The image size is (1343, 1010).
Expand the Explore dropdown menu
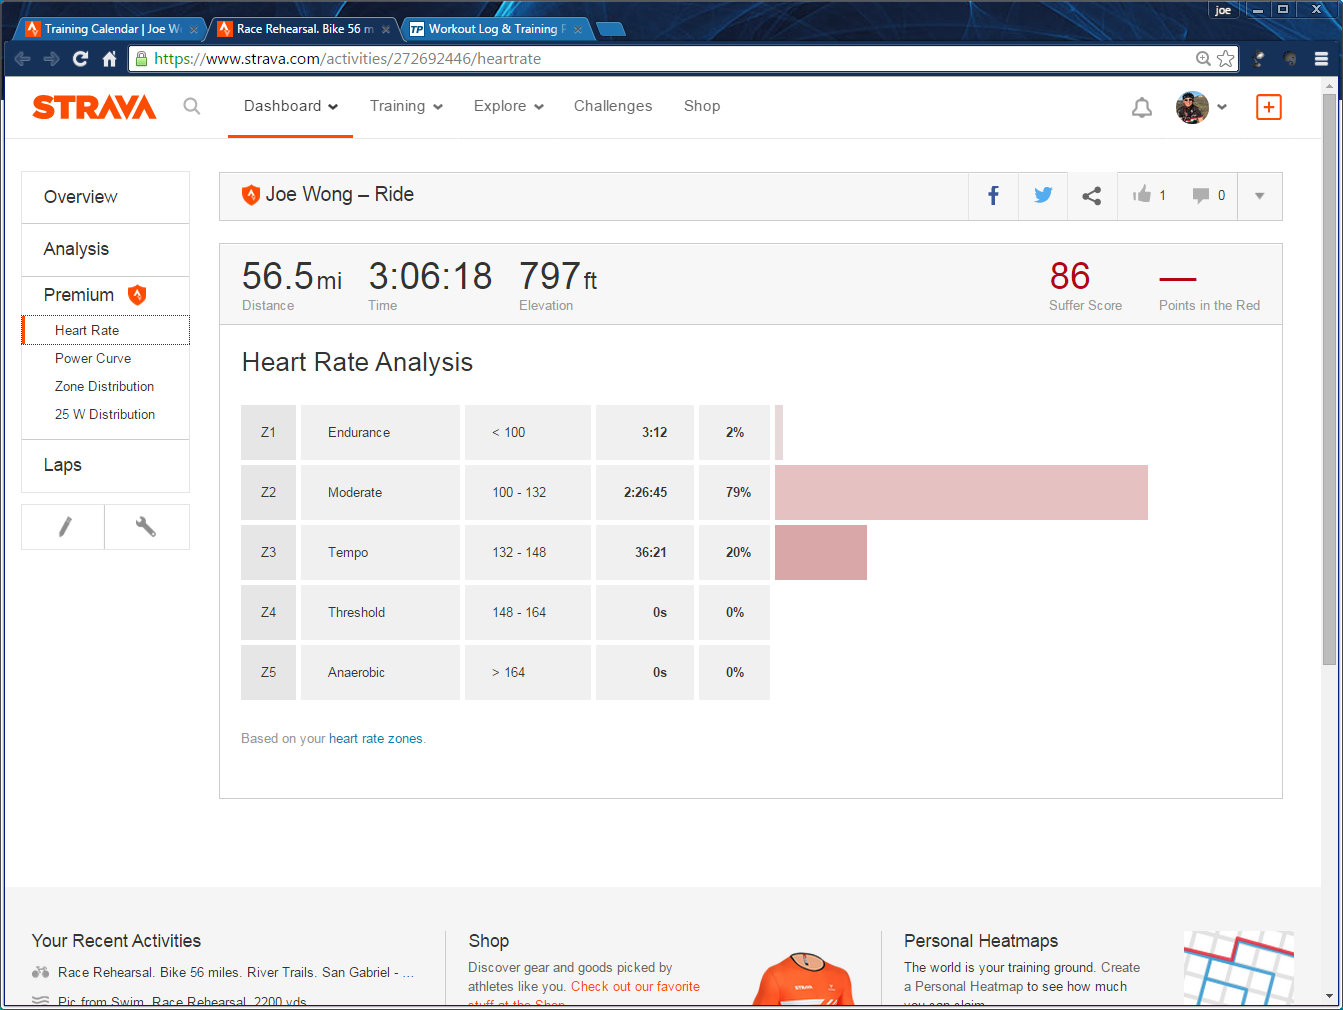508,106
